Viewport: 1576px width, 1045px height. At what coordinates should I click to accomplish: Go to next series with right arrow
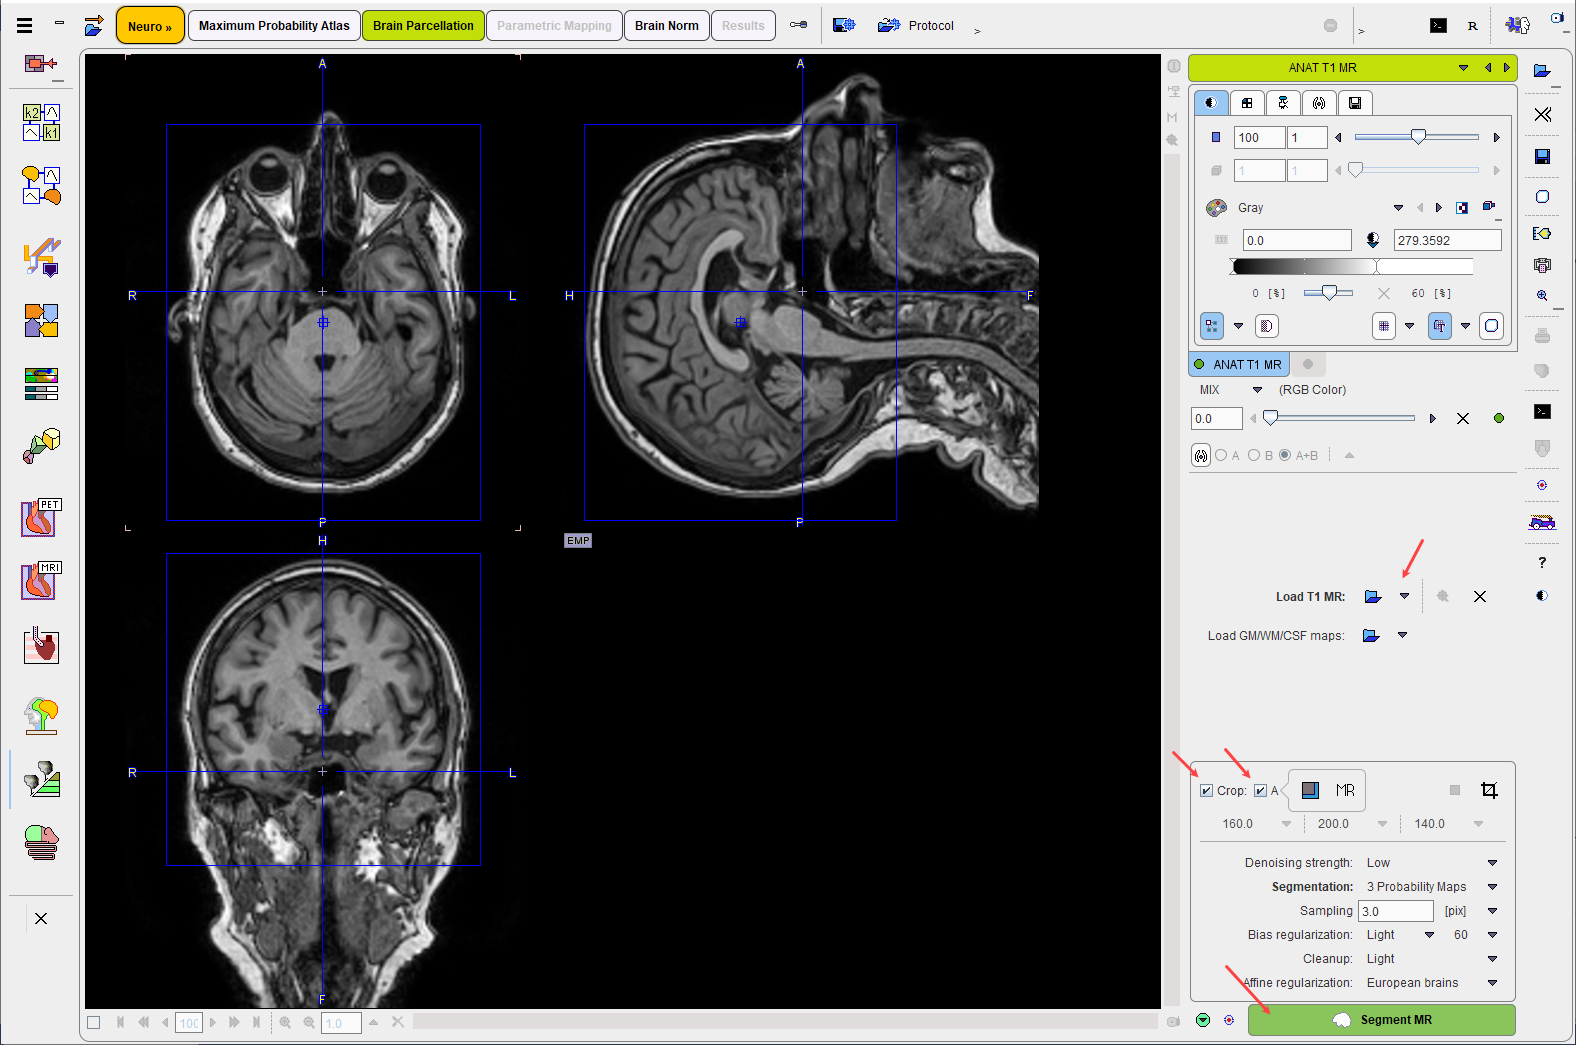[x=1506, y=68]
